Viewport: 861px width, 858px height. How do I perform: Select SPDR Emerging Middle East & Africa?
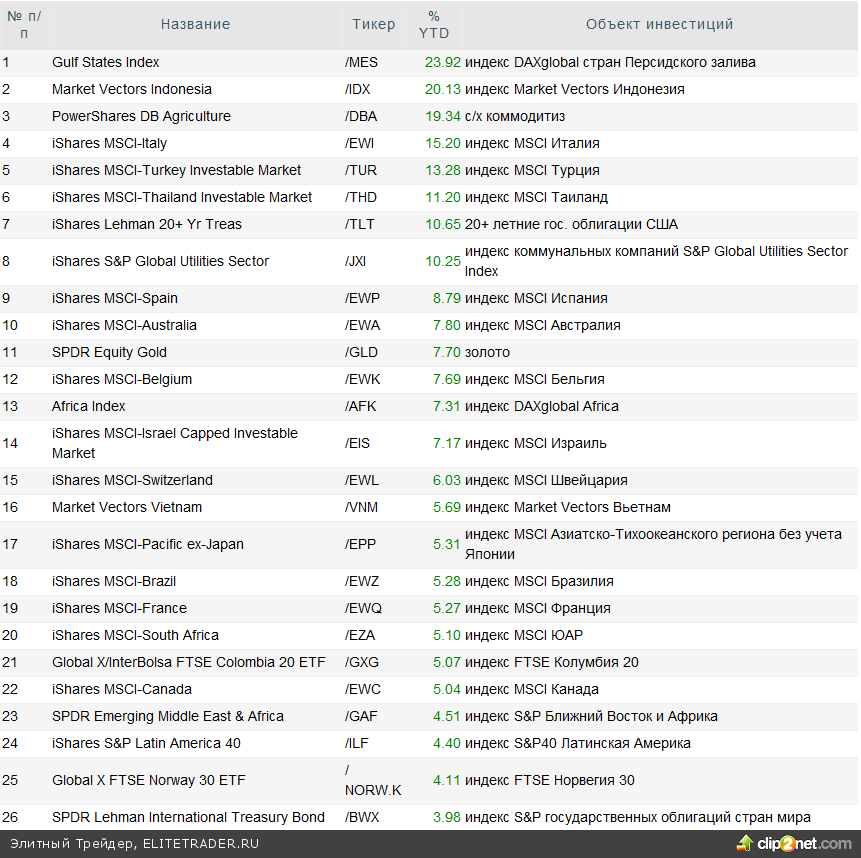point(168,716)
